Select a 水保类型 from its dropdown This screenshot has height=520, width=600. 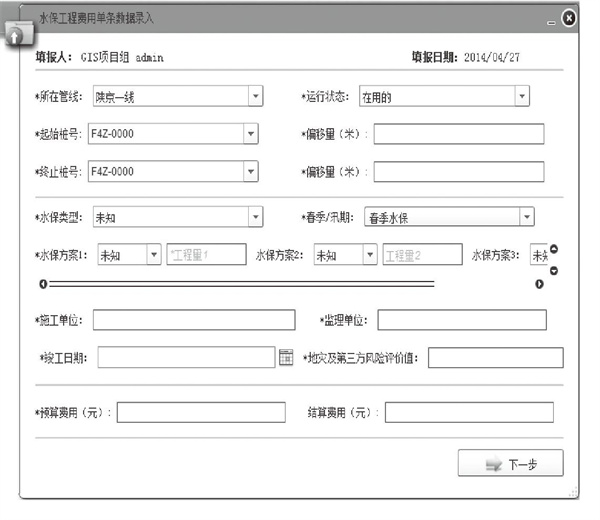click(255, 217)
